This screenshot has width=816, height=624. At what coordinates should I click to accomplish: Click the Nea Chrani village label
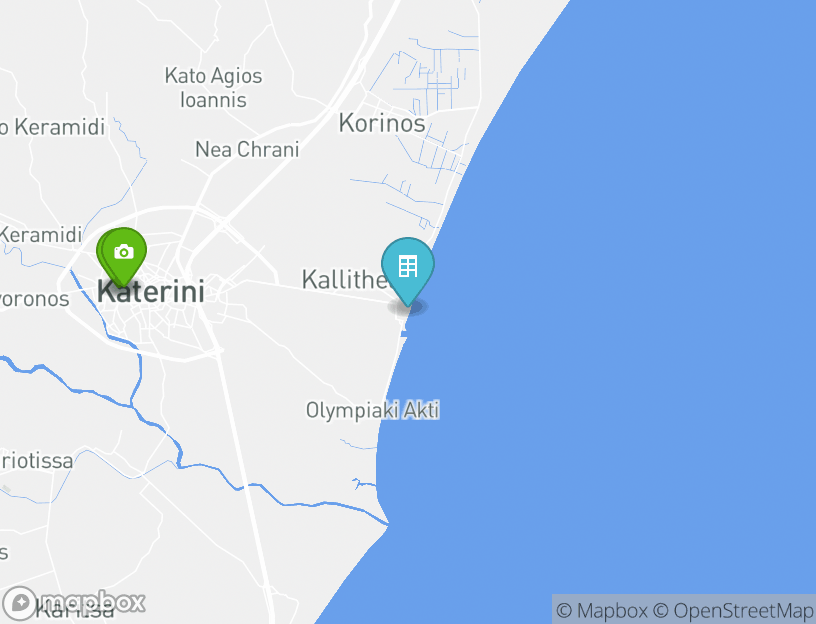tap(247, 149)
